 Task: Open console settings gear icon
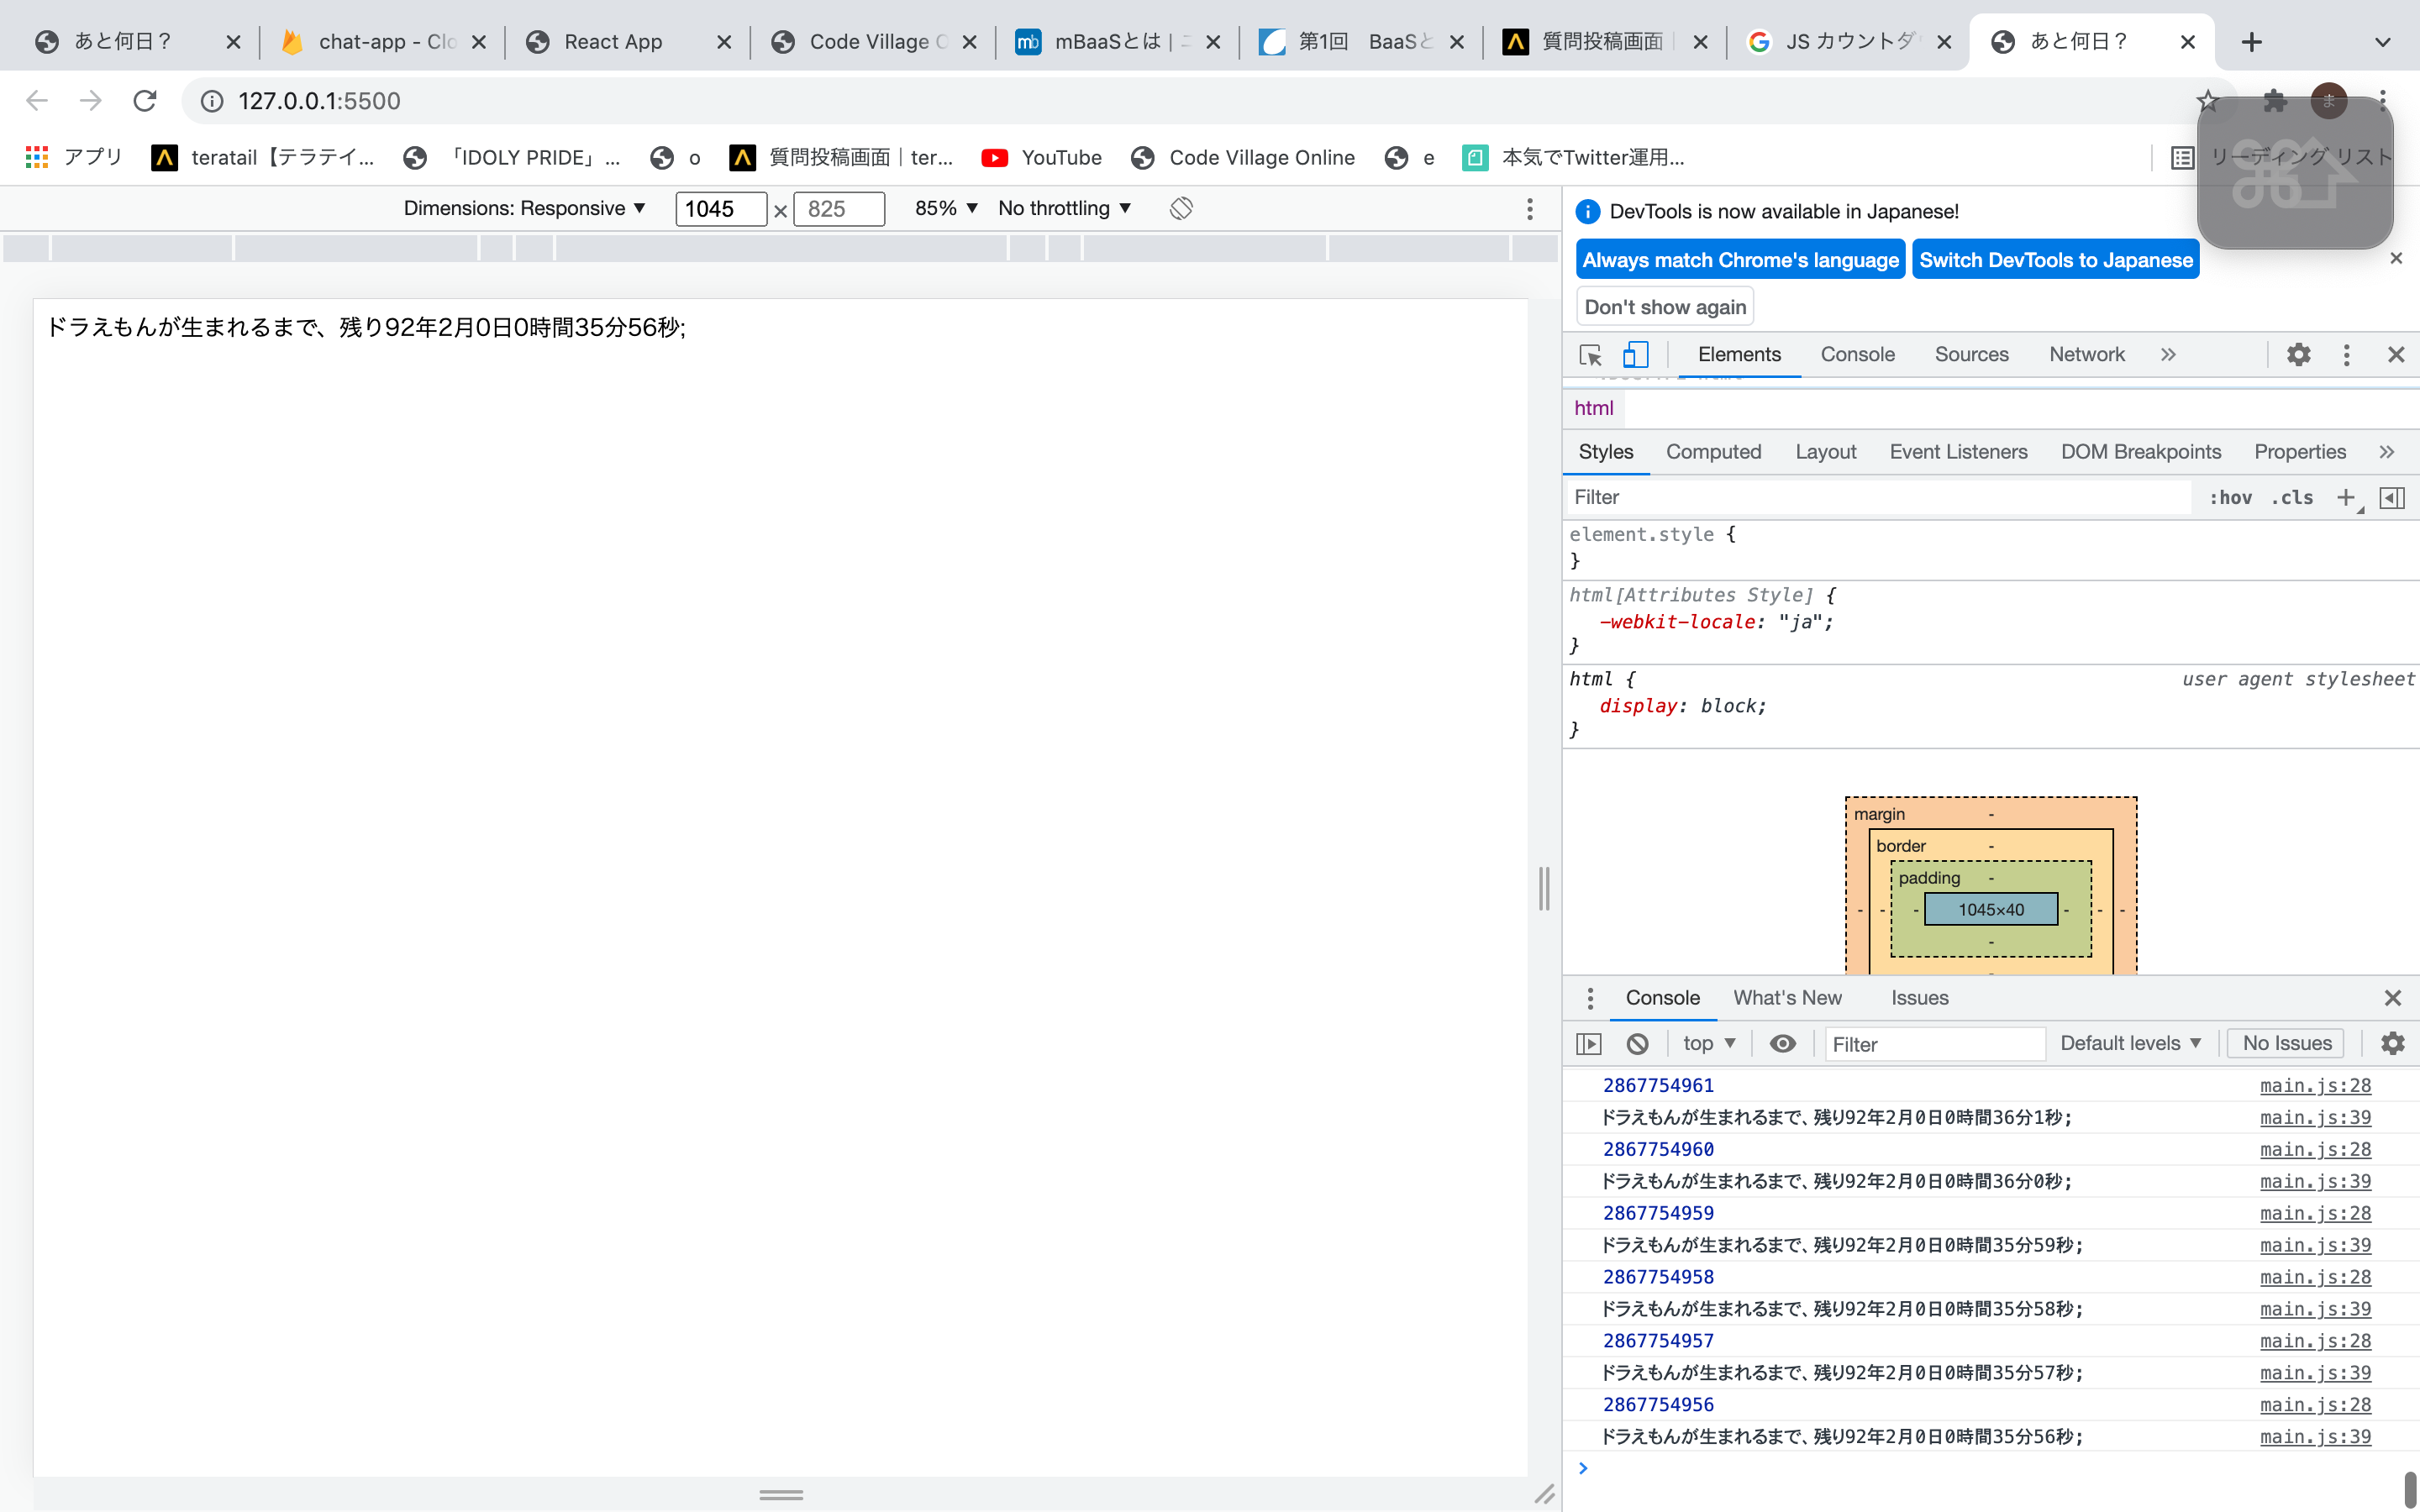[x=2392, y=1044]
